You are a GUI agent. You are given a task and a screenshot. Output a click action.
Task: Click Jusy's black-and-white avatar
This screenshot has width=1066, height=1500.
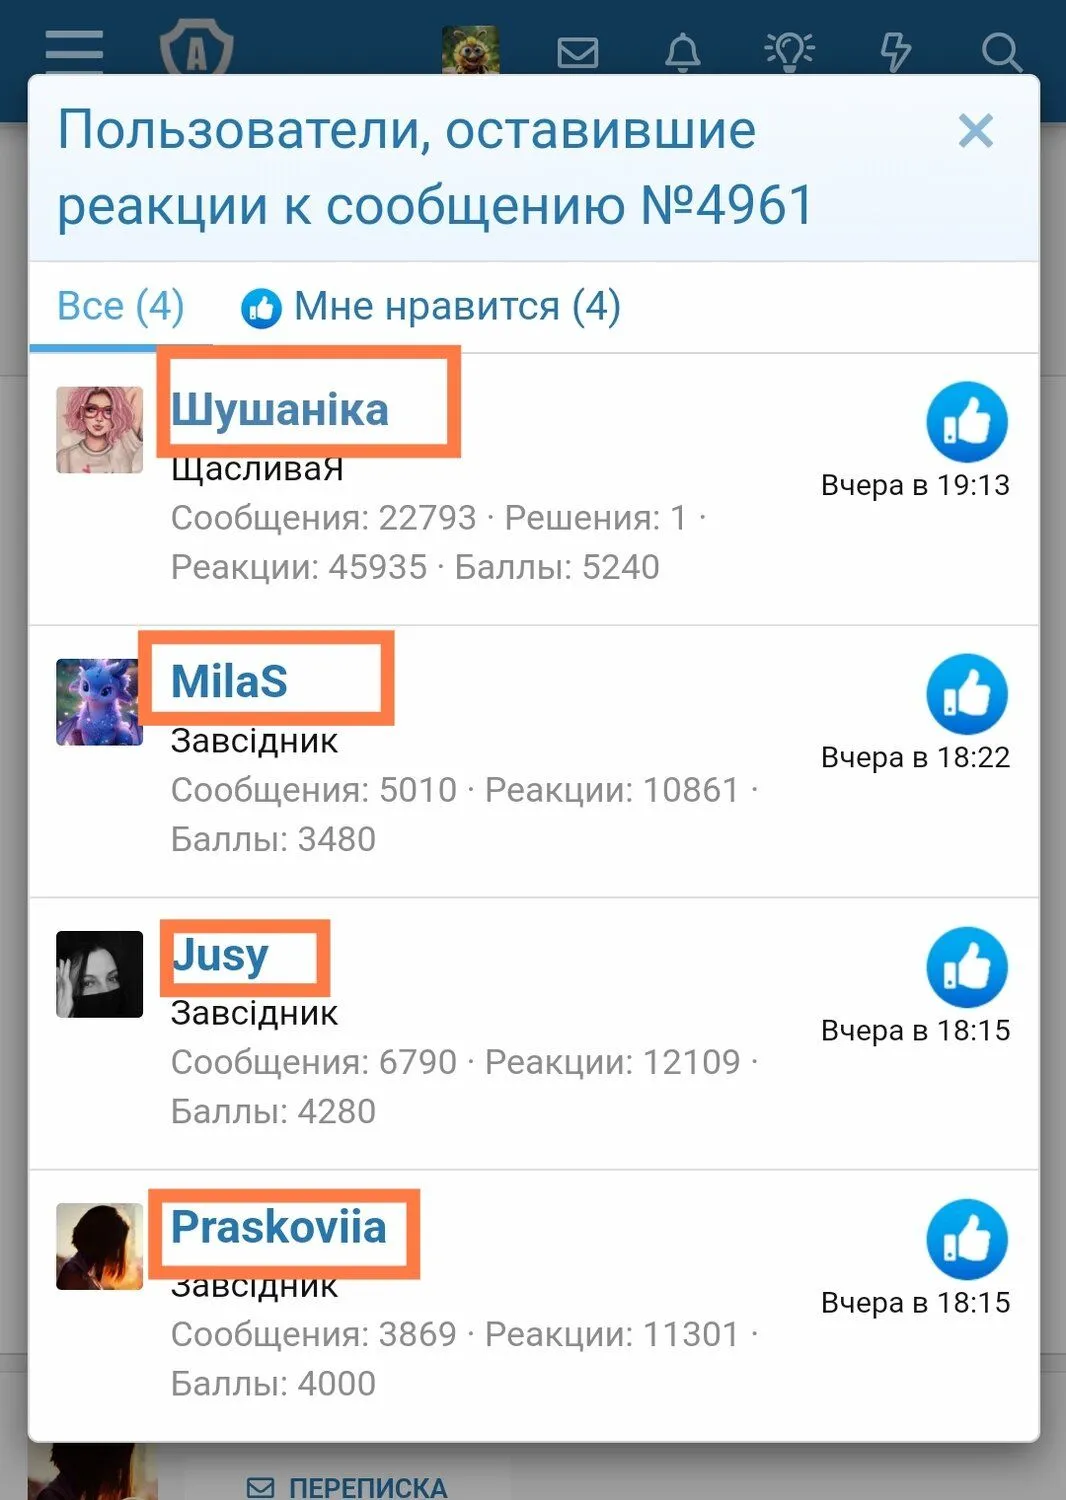point(99,974)
